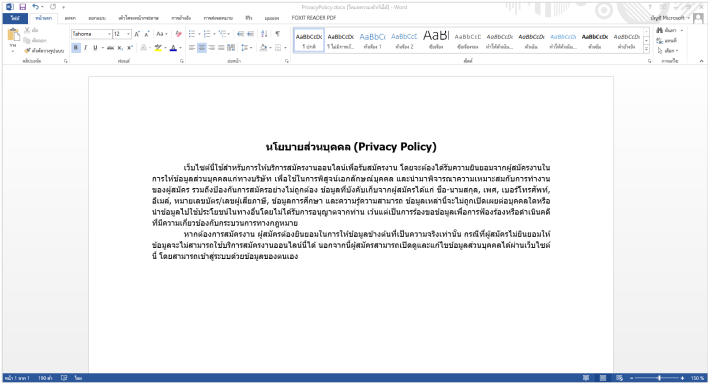Click the Thai Distributed alignment icon

tap(231, 47)
